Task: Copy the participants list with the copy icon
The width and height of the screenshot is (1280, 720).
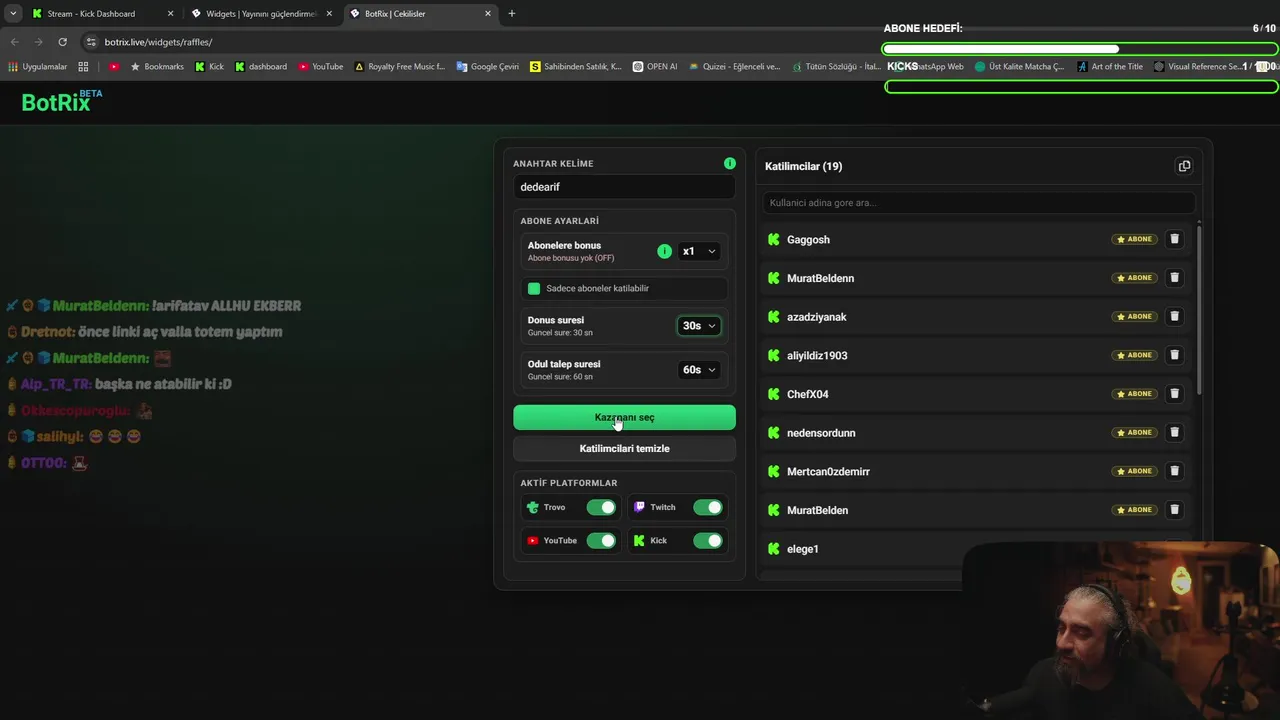Action: click(x=1184, y=166)
